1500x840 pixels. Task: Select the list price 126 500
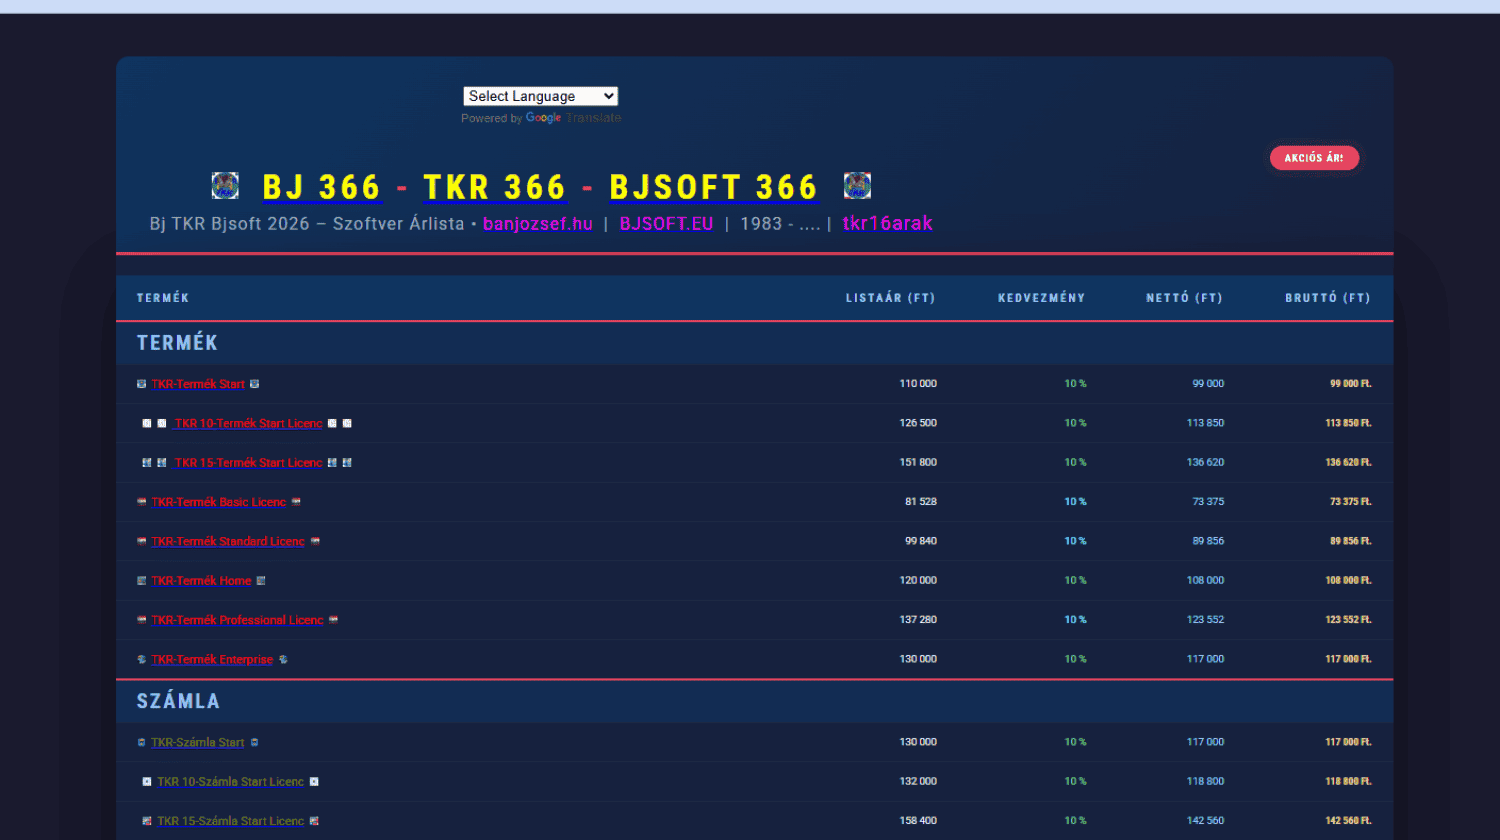click(x=918, y=423)
